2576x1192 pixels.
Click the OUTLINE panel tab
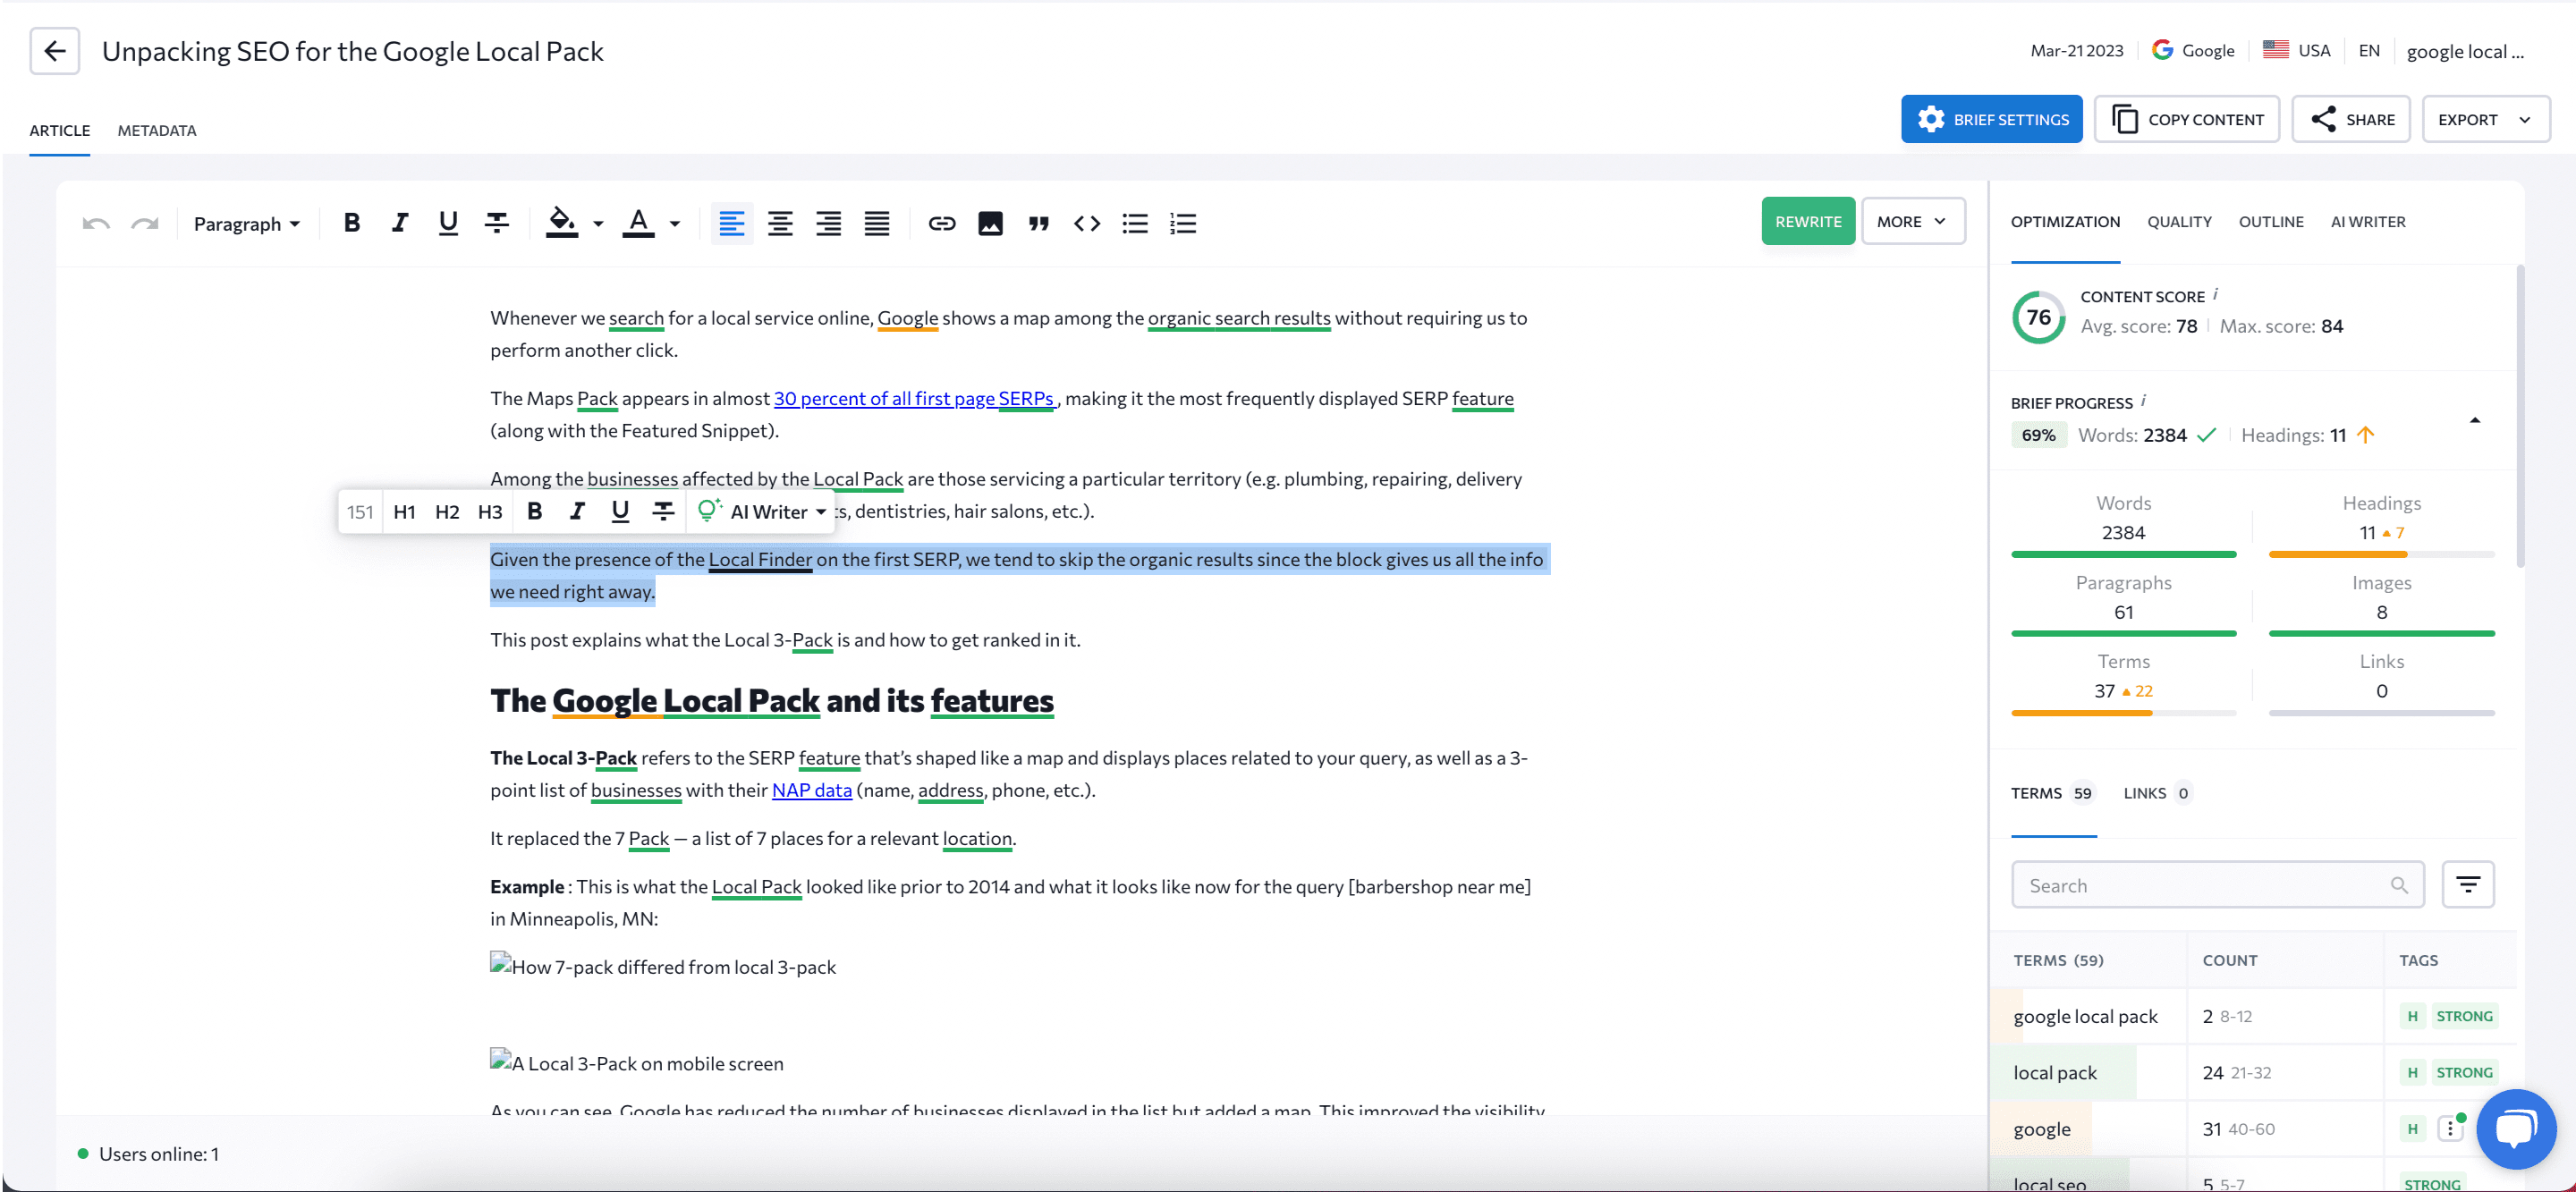click(x=2270, y=222)
